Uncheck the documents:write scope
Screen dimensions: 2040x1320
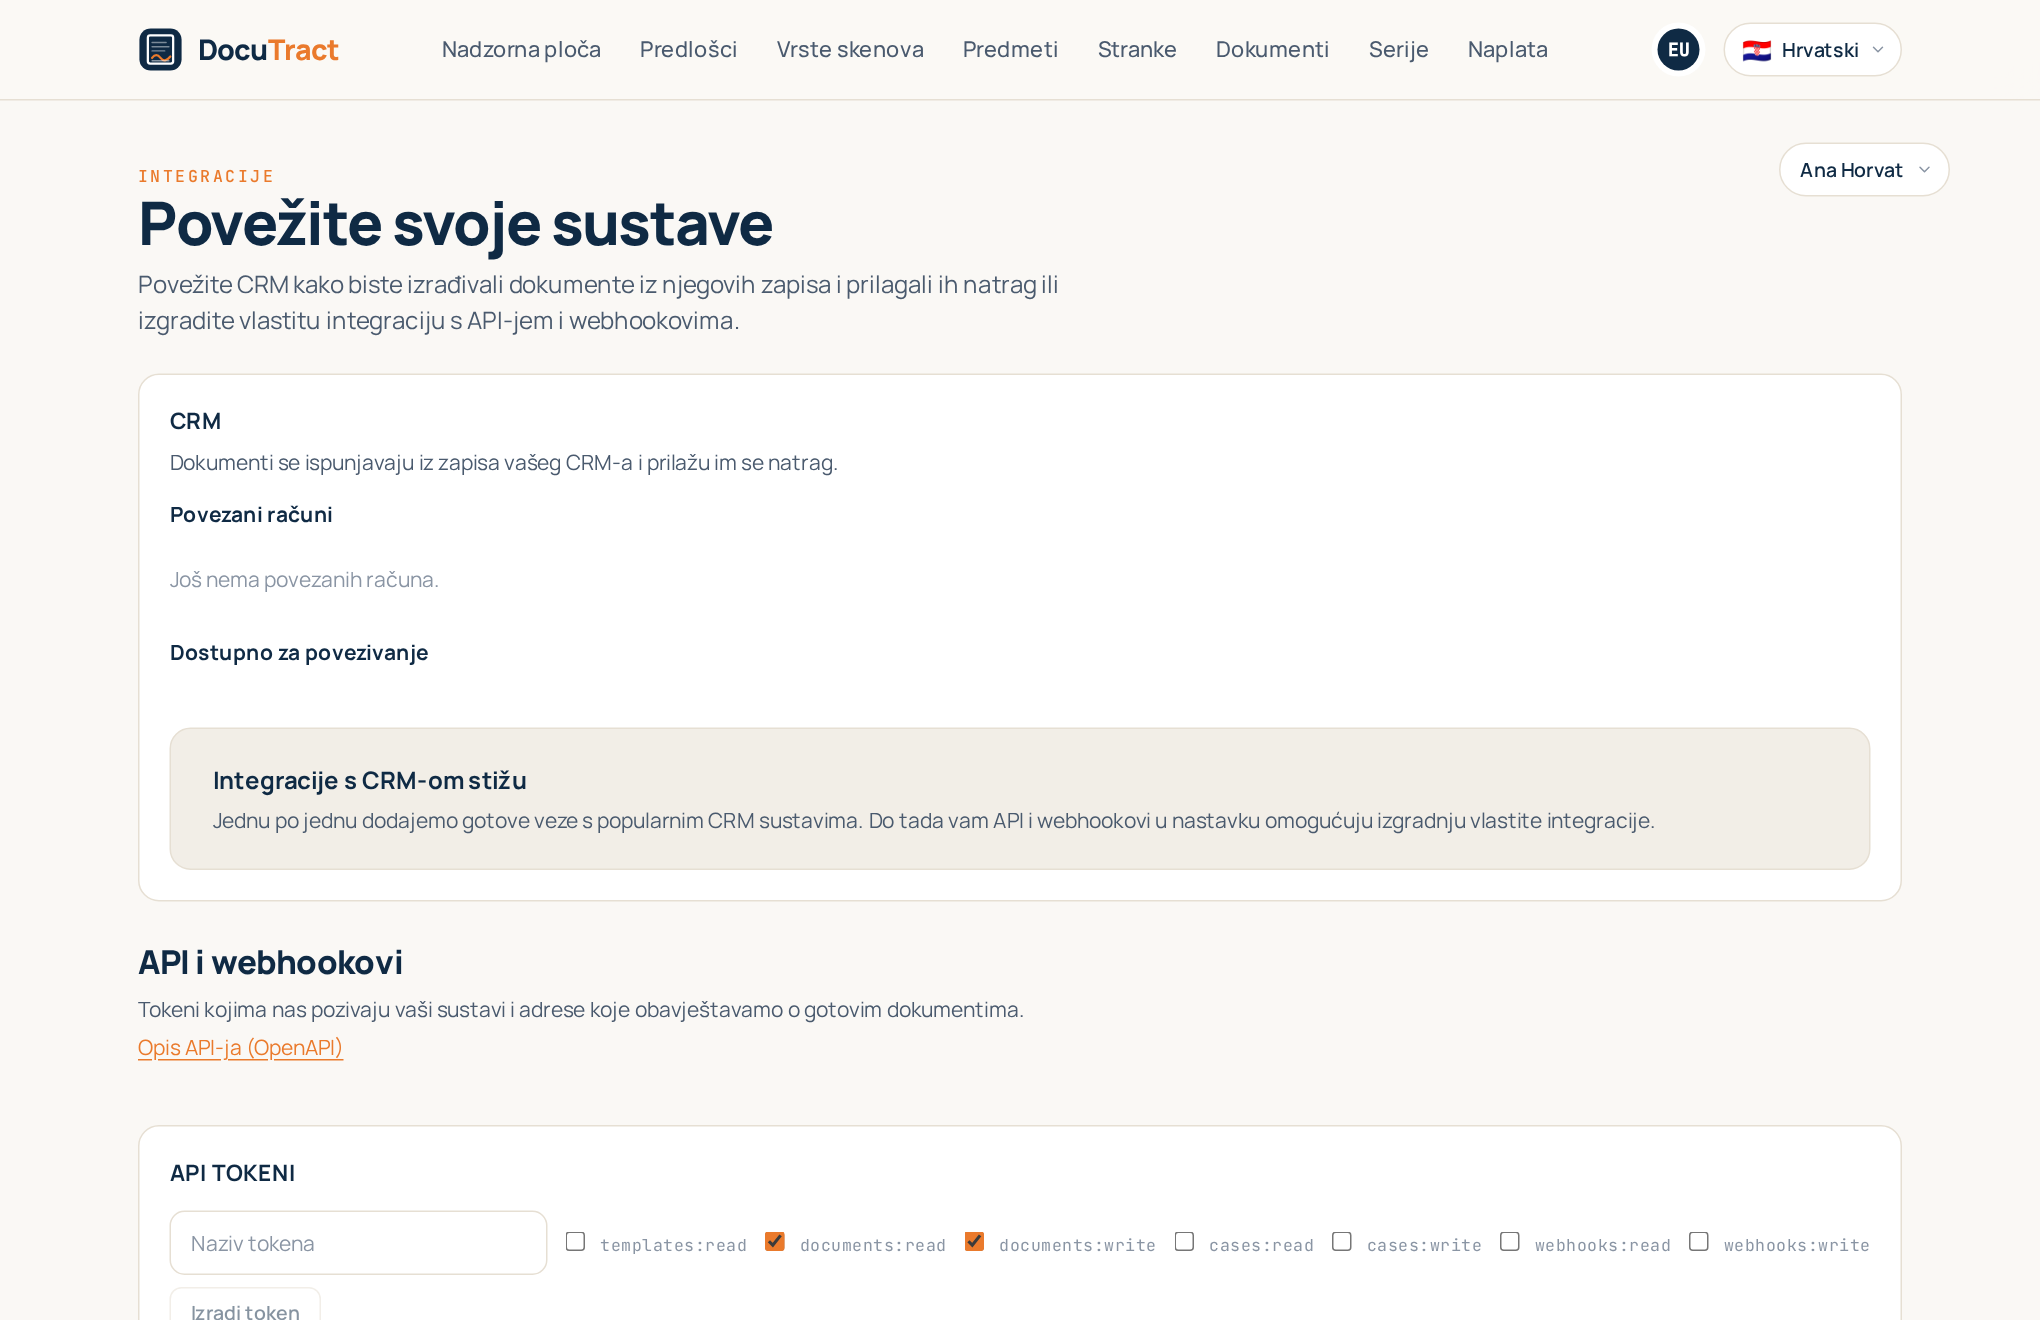pyautogui.click(x=974, y=1241)
